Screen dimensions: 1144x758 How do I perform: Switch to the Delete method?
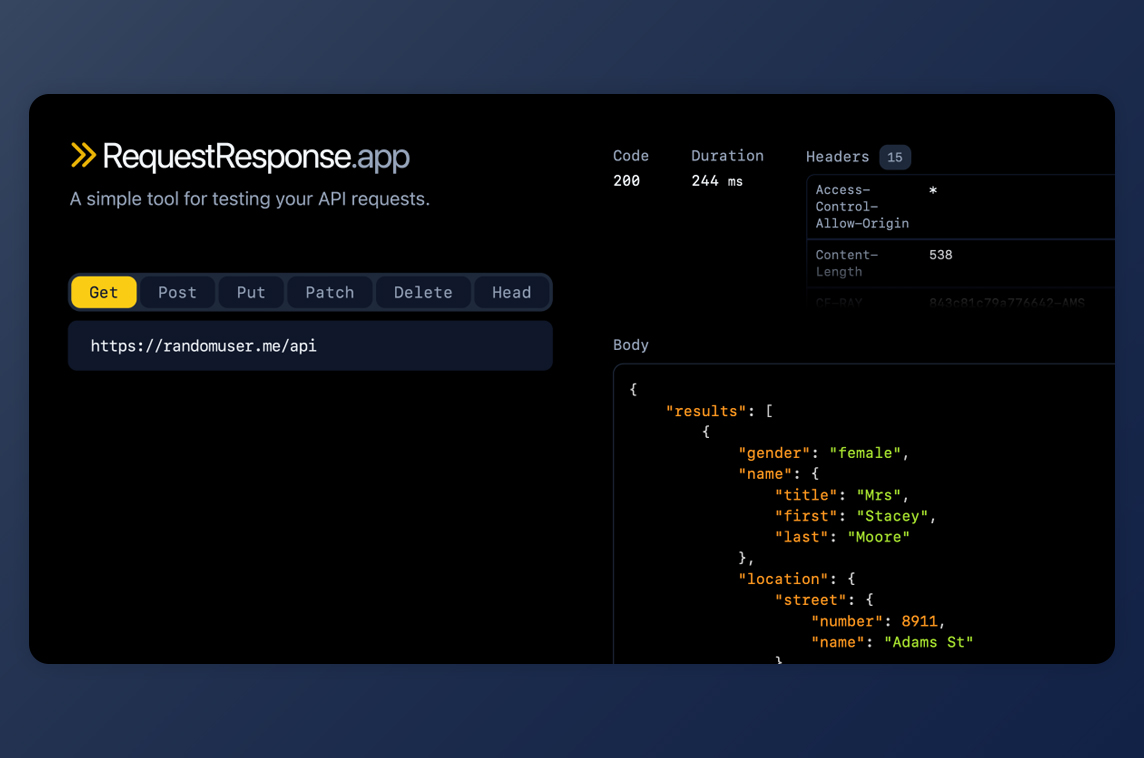pos(423,293)
